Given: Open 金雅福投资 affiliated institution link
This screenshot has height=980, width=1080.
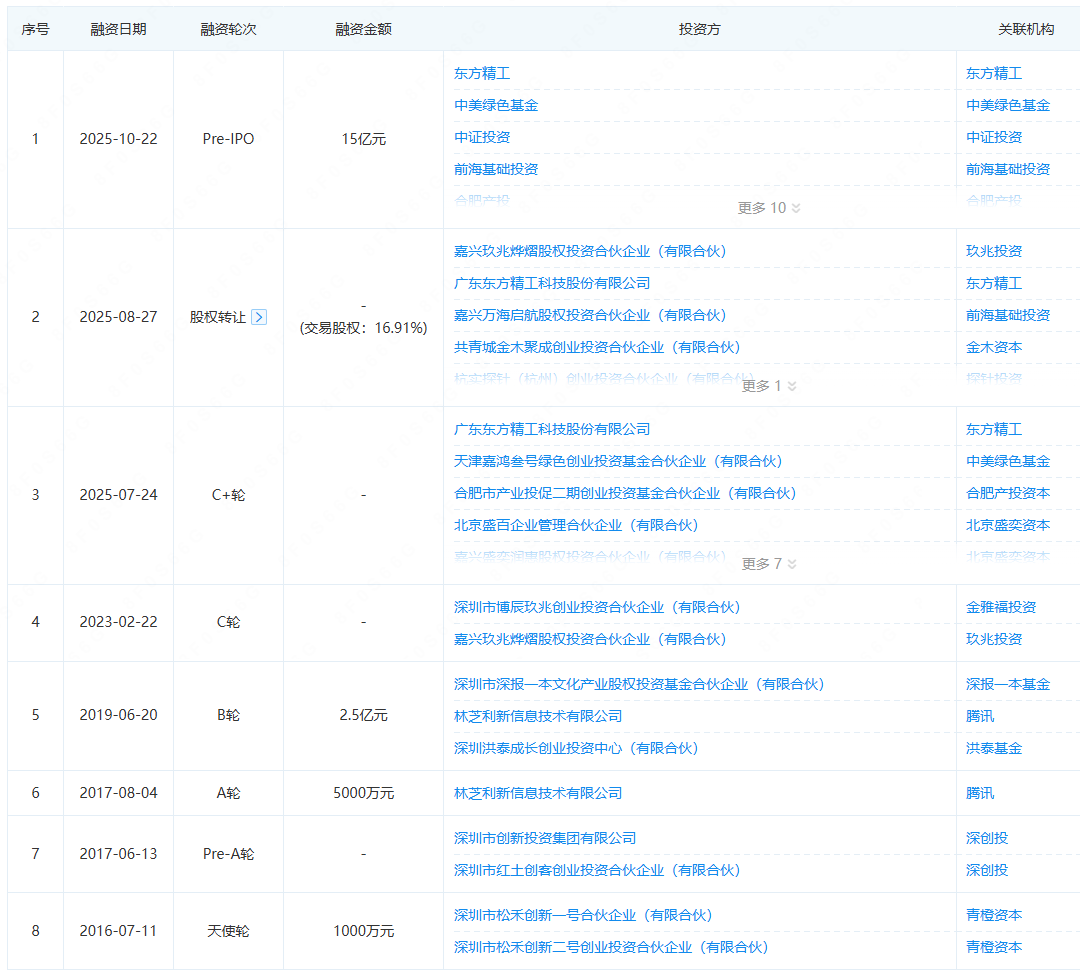Looking at the screenshot, I should pyautogui.click(x=1001, y=608).
